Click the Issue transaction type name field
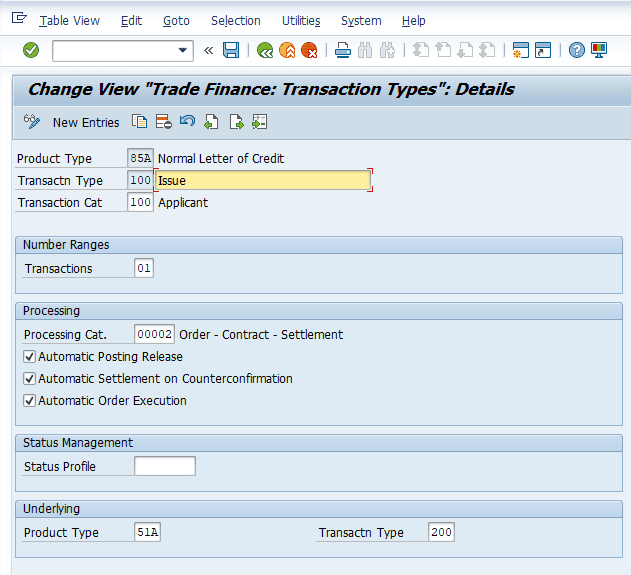Screen dimensions: 631x575 tap(262, 180)
